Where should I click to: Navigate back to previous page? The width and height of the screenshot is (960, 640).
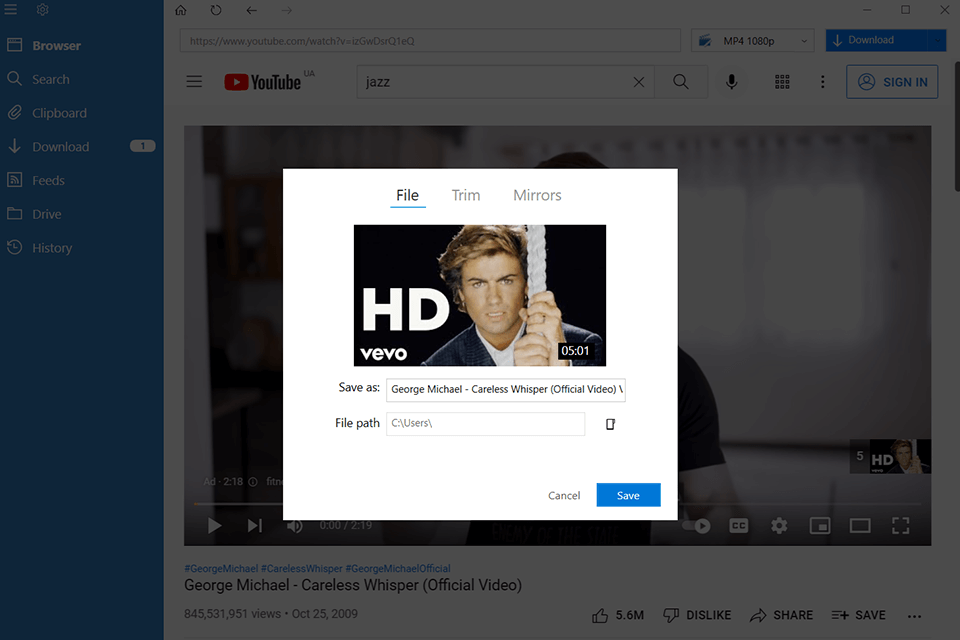click(251, 10)
